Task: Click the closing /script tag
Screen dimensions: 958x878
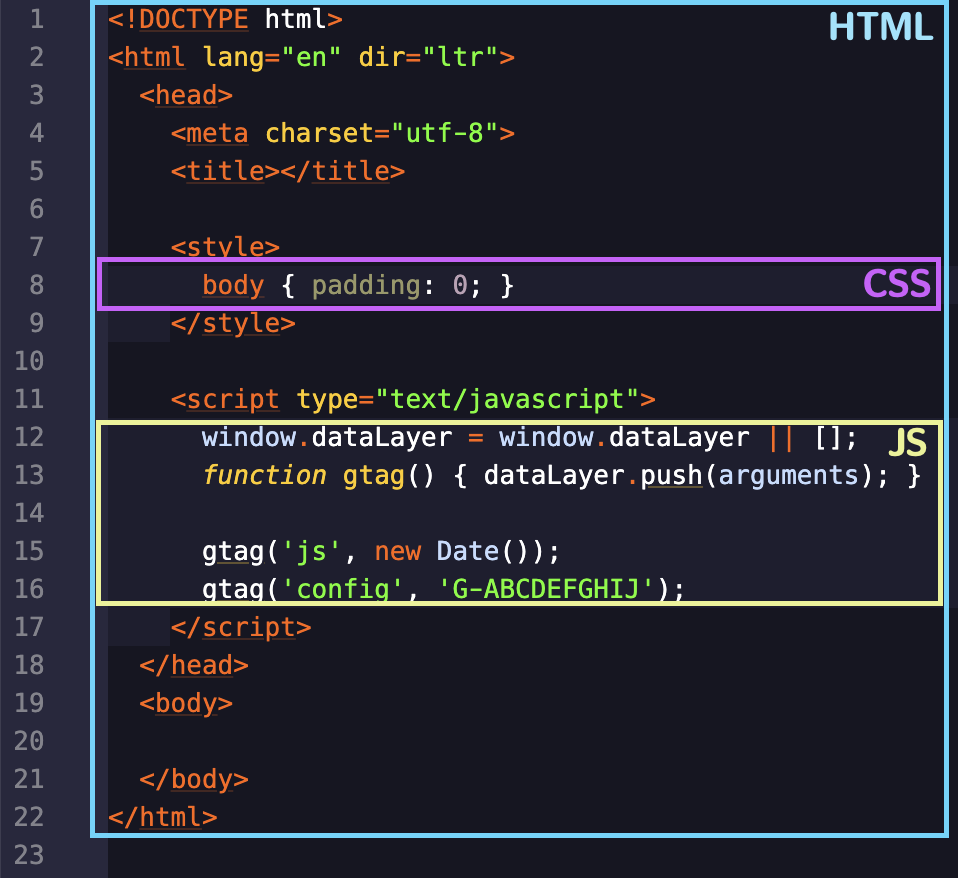Action: click(241, 627)
